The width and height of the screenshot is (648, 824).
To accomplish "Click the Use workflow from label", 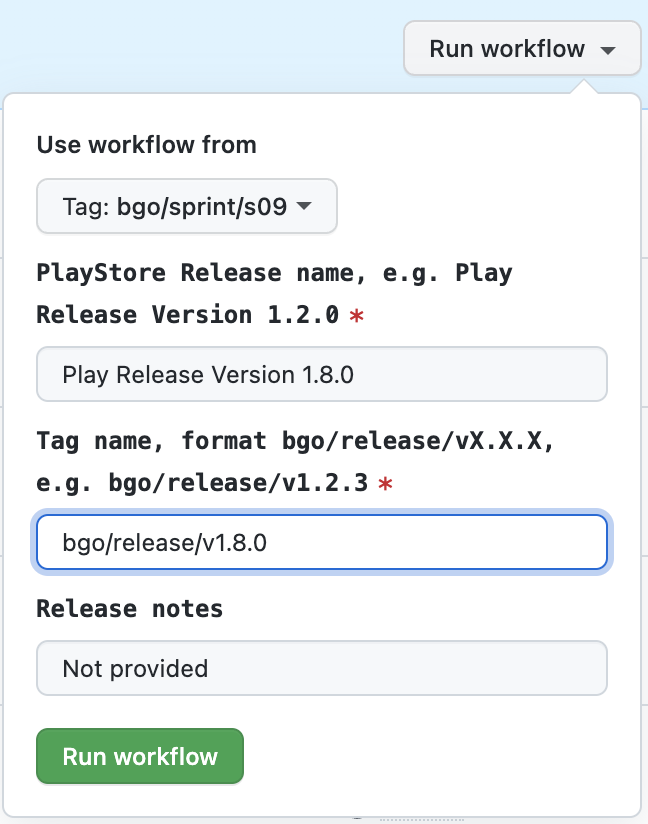I will point(146,145).
